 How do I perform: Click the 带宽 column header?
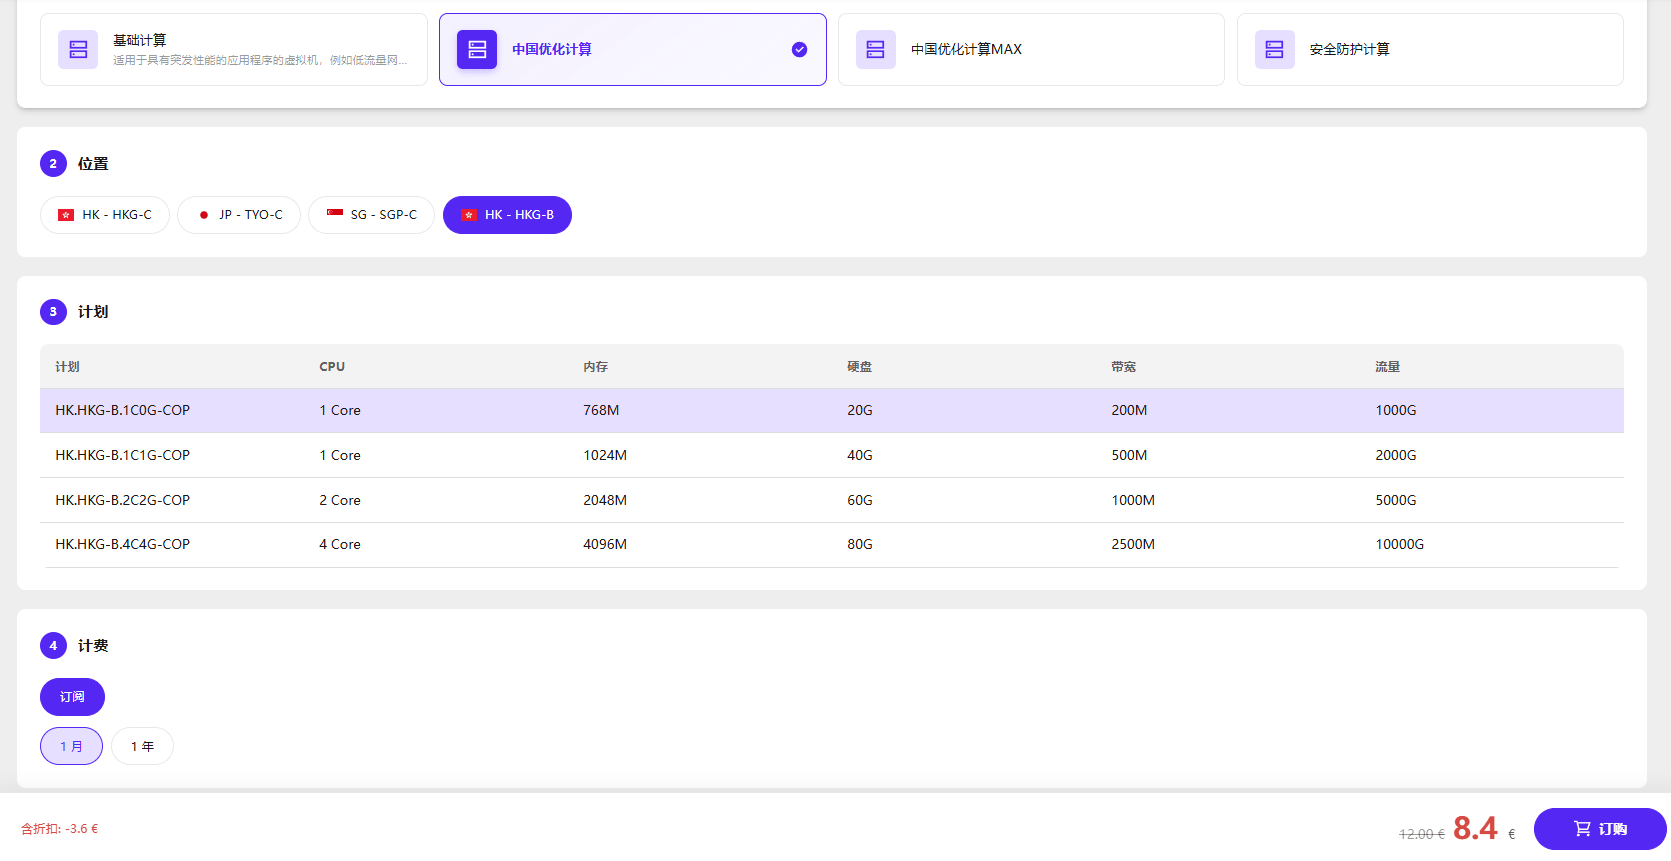pyautogui.click(x=1123, y=367)
